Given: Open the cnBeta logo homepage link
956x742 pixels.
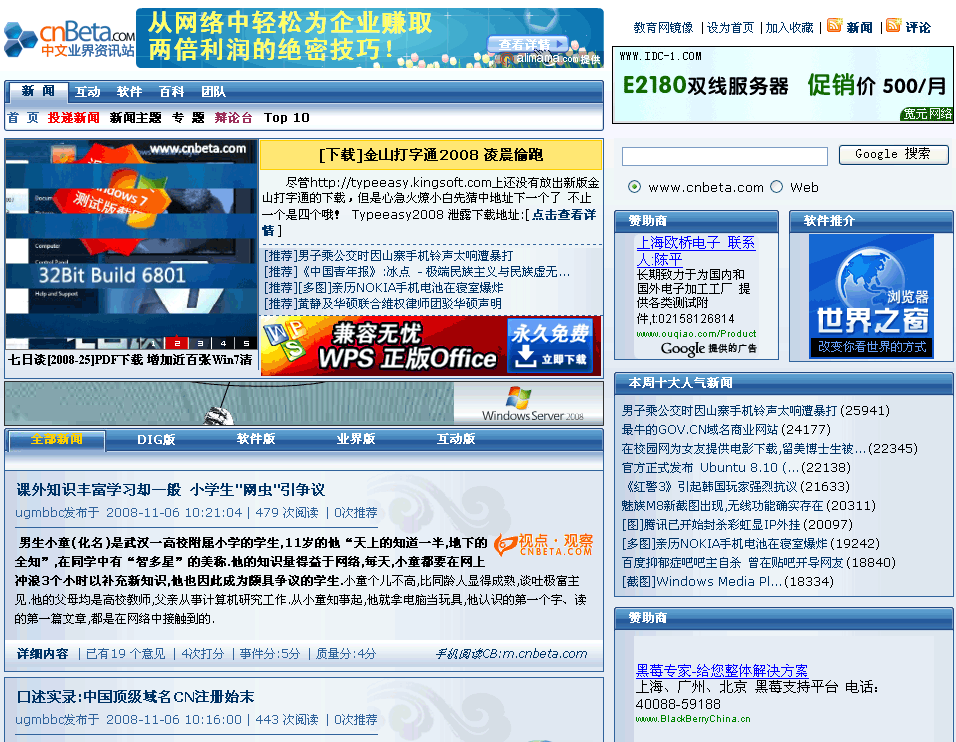Looking at the screenshot, I should 69,39.
